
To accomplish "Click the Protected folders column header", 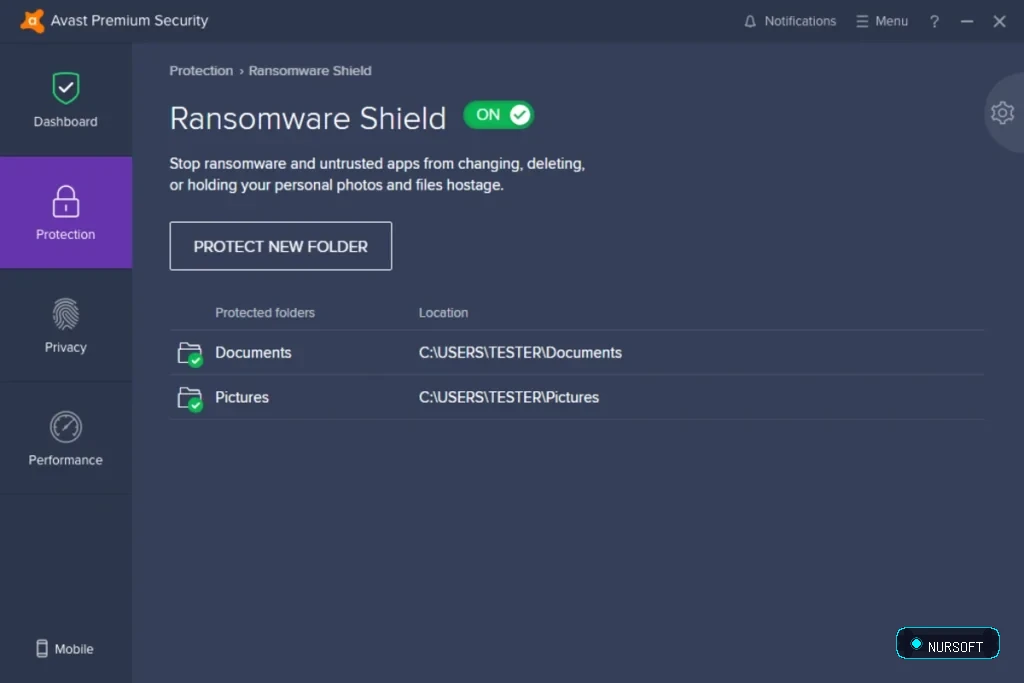I will (265, 313).
